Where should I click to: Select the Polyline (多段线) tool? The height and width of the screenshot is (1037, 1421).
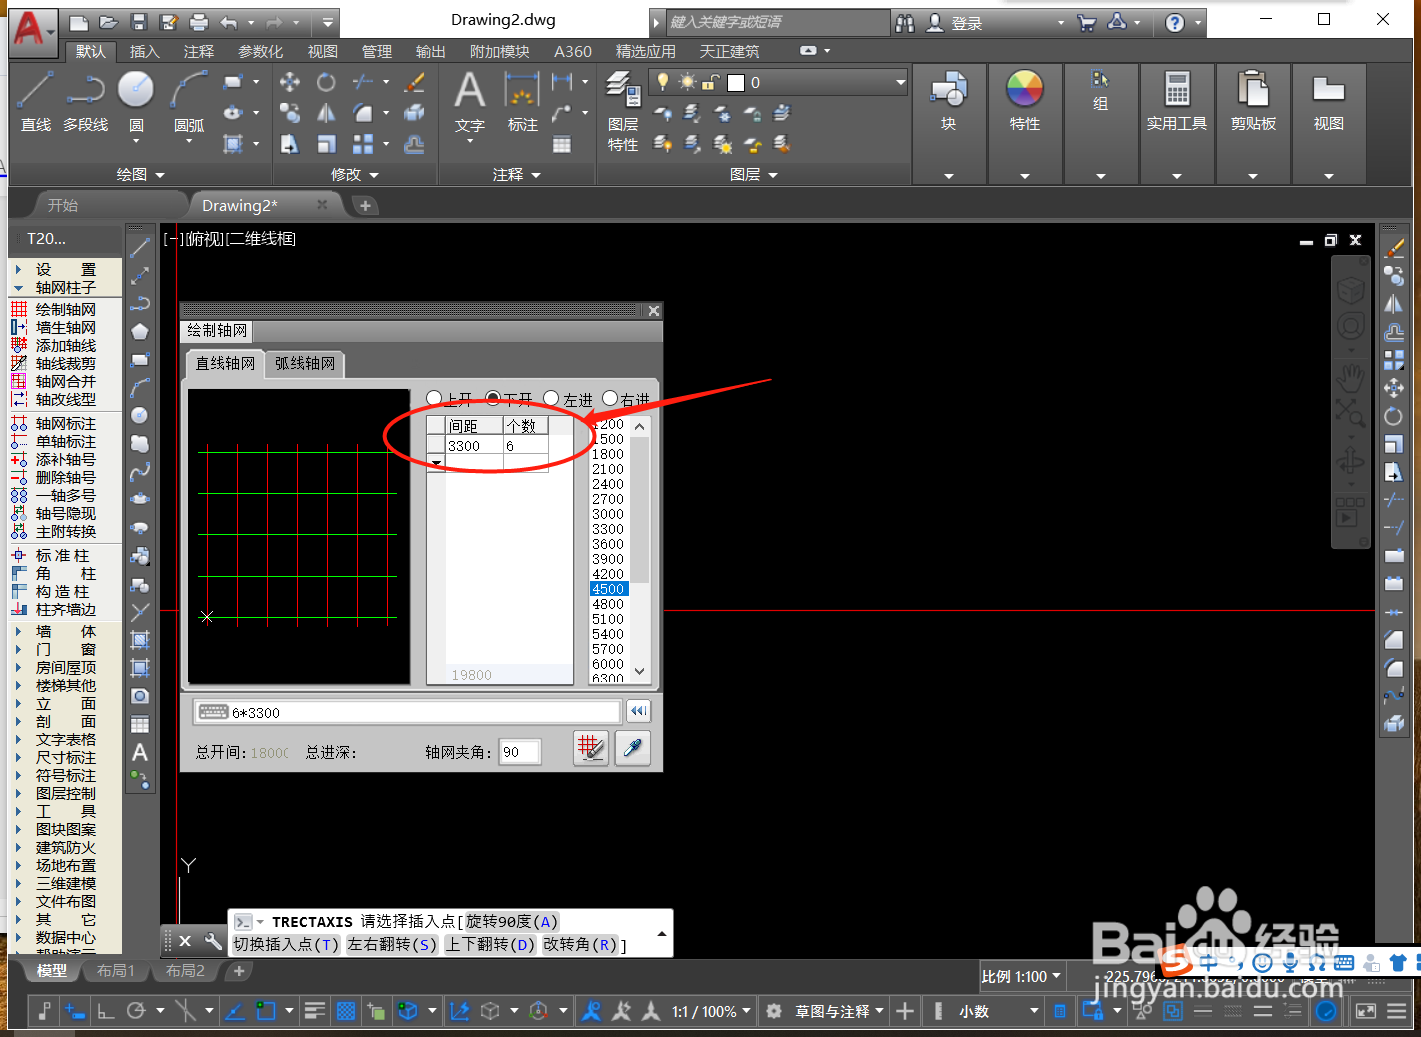[x=85, y=101]
